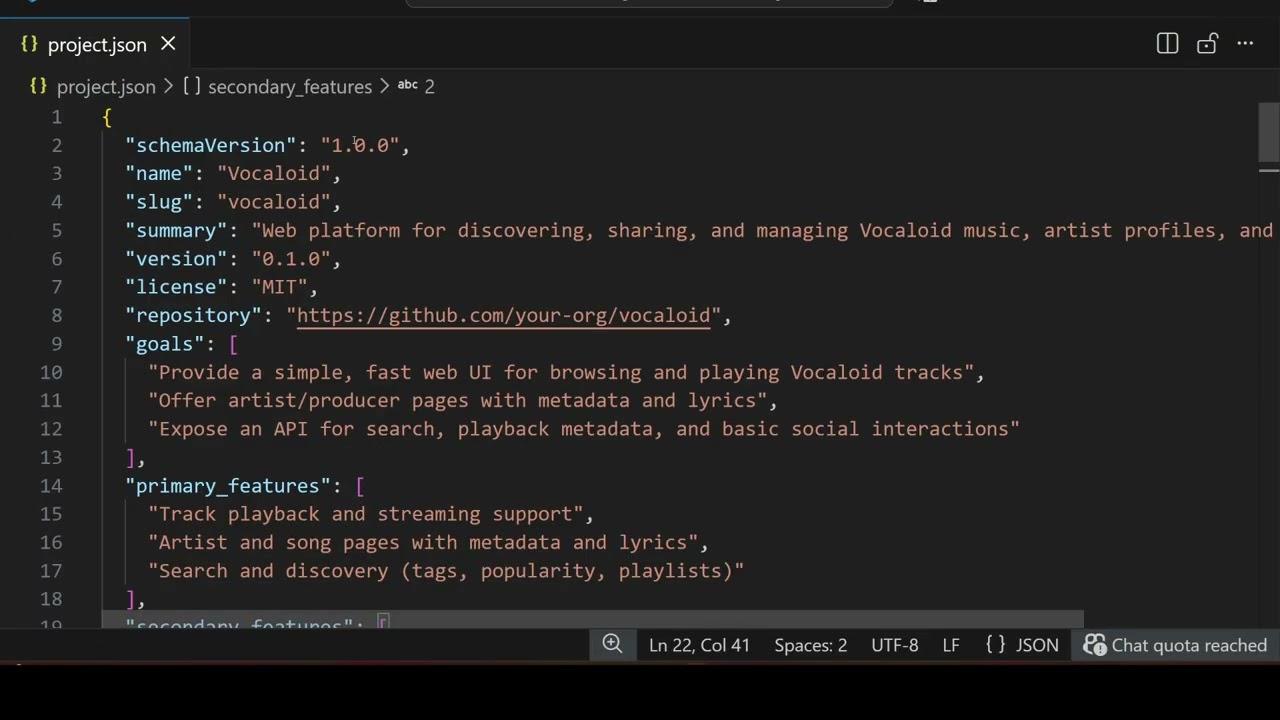The width and height of the screenshot is (1280, 720).
Task: Go to line via Ln 22, Col 41
Action: coord(699,645)
